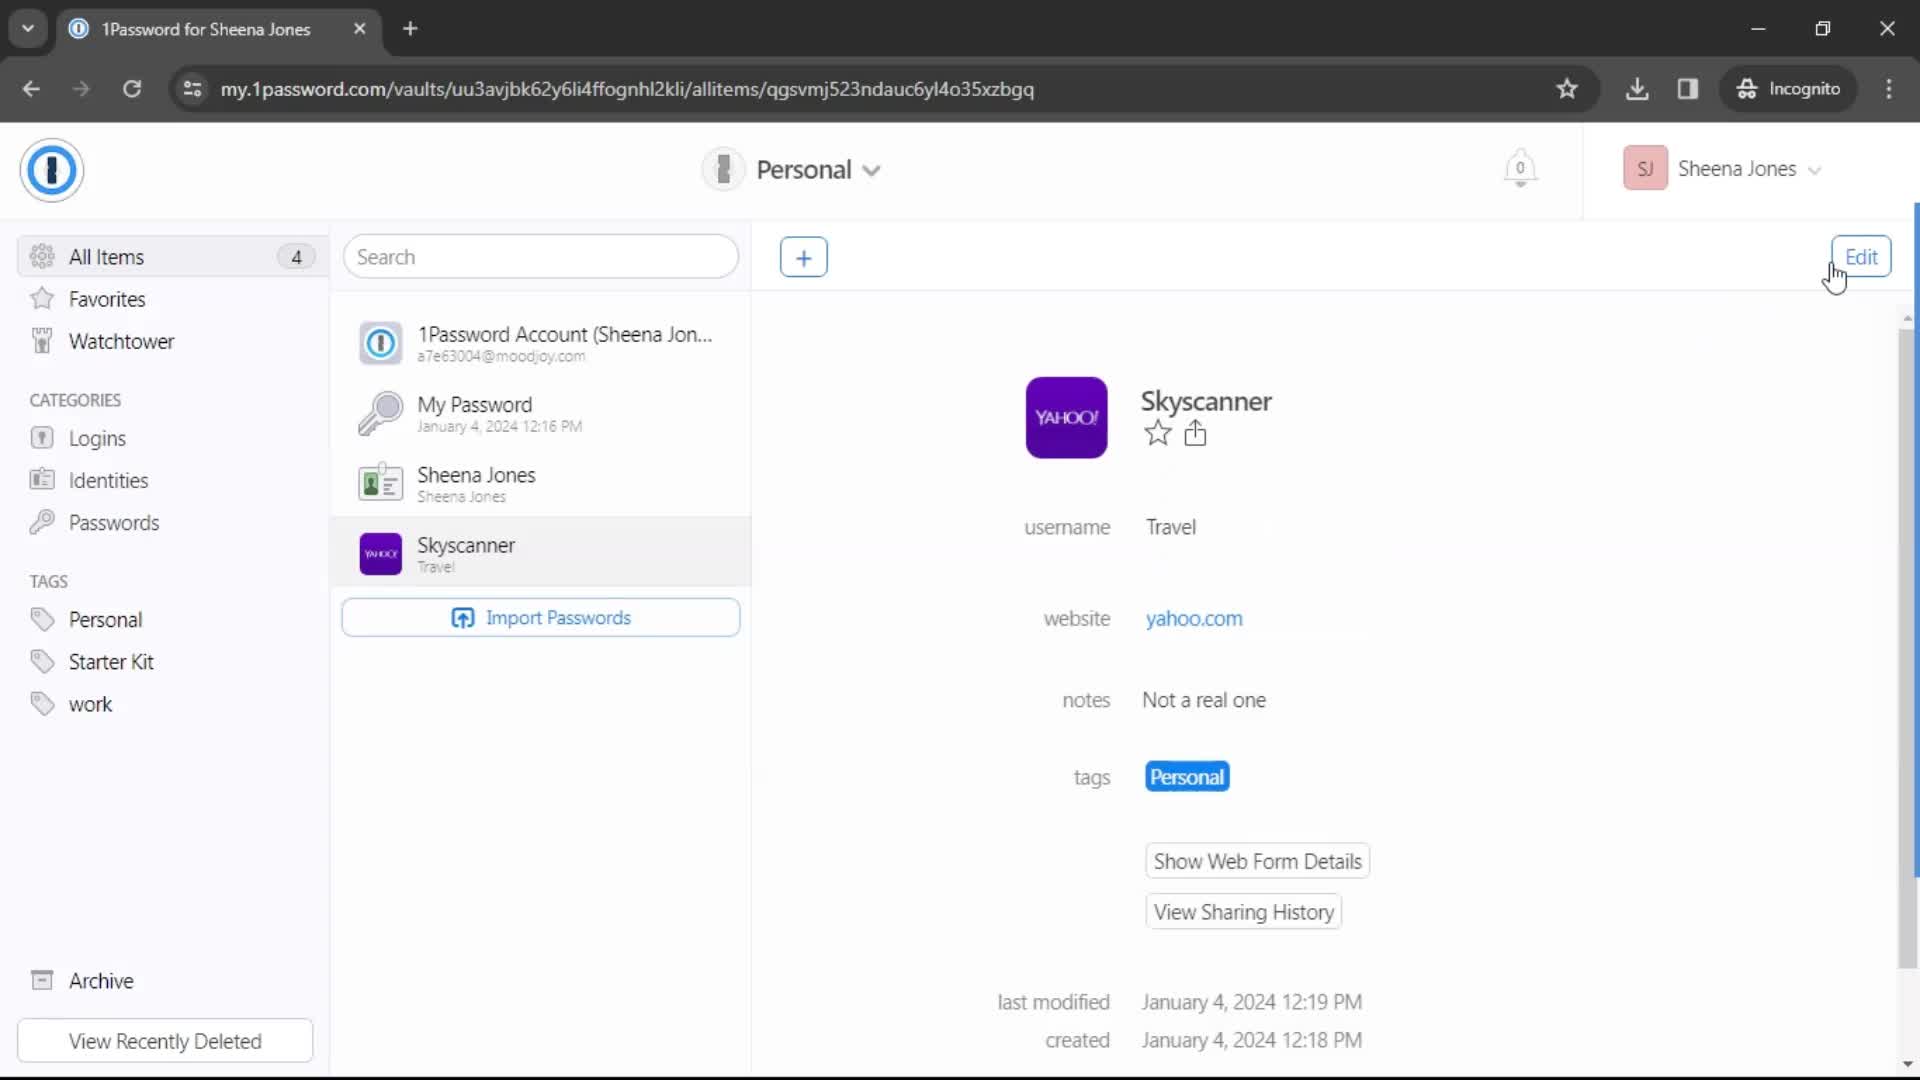Click the share icon next to Skyscanner
The image size is (1920, 1080).
pyautogui.click(x=1193, y=434)
